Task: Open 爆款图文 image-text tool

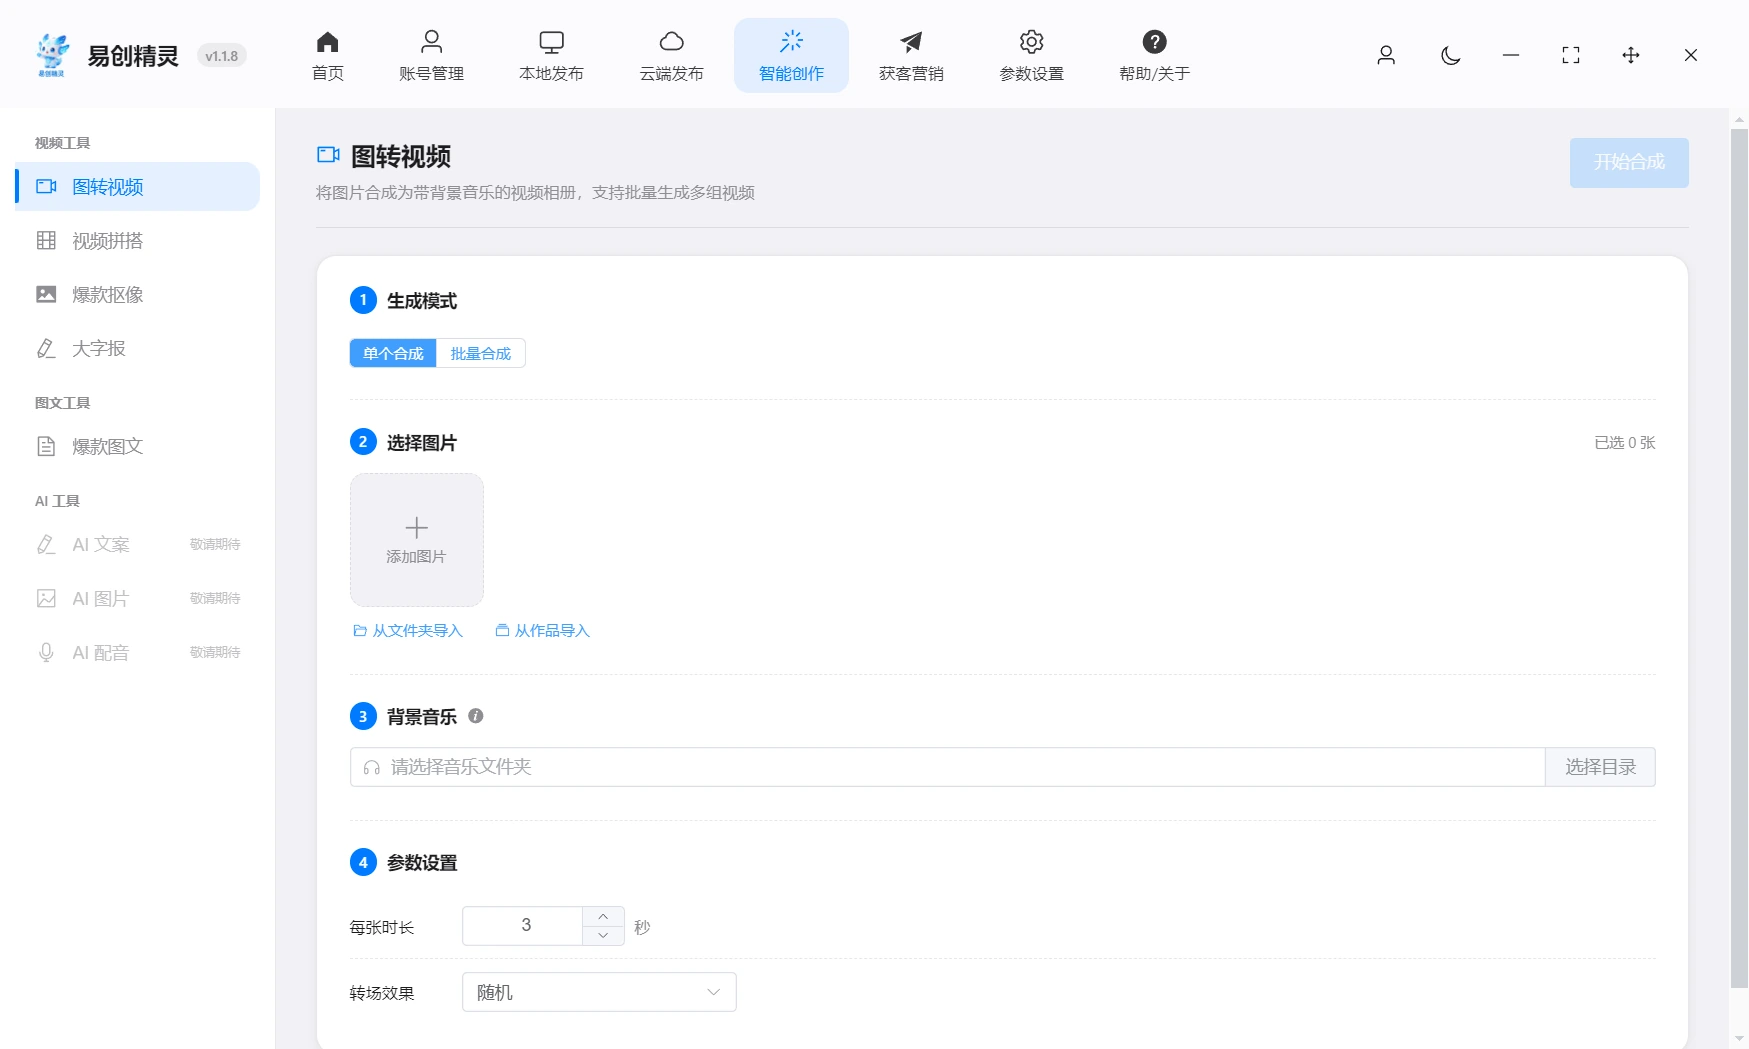Action: (x=137, y=447)
